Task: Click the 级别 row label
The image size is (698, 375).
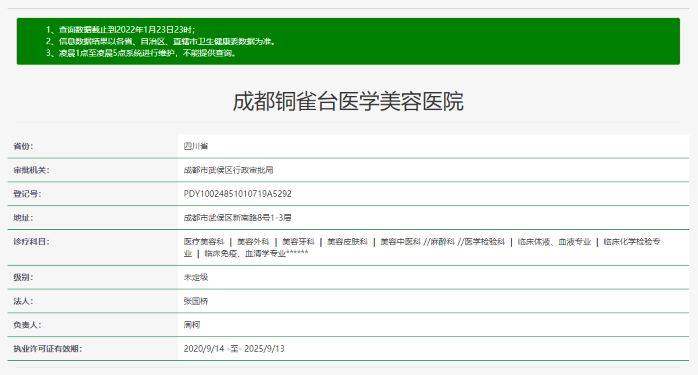Action: (x=23, y=277)
